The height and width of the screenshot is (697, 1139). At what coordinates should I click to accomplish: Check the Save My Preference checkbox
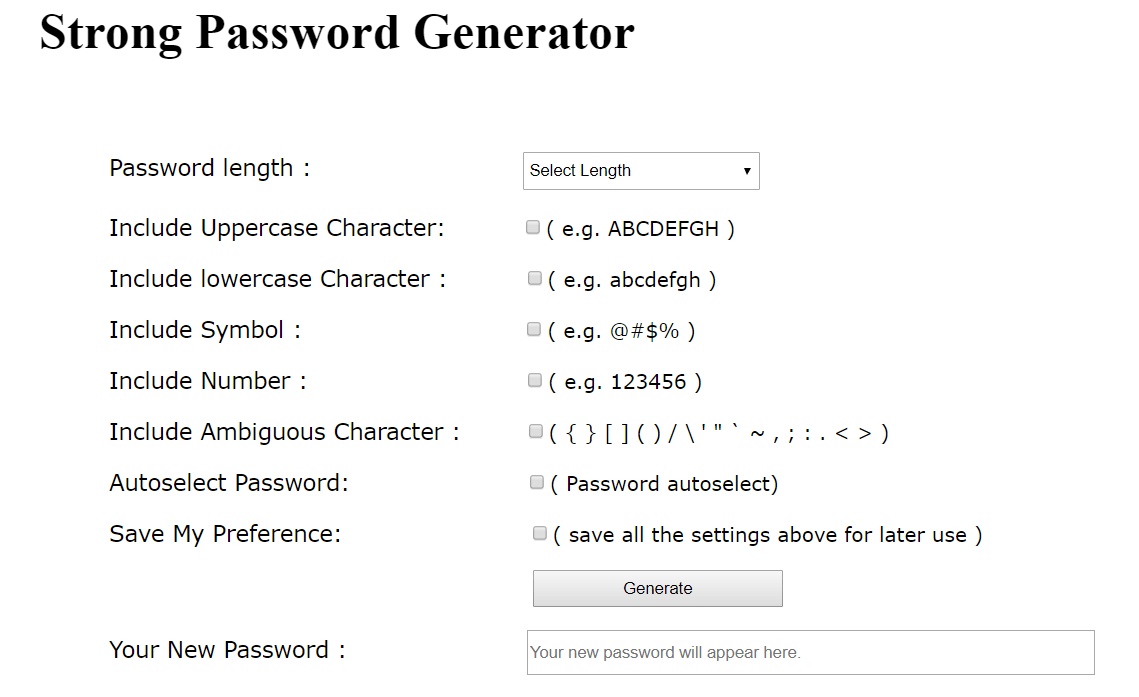click(540, 534)
